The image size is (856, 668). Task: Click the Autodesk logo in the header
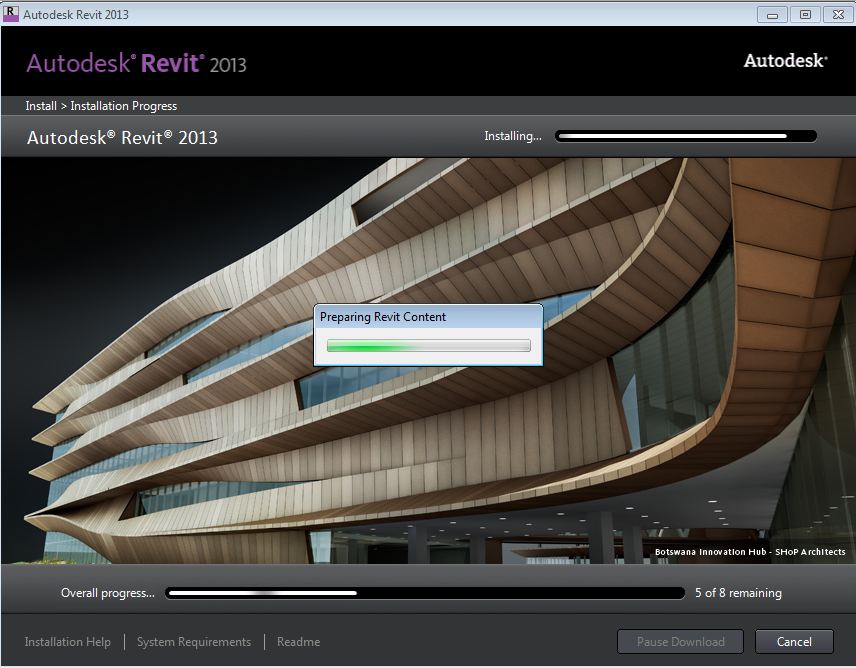click(785, 61)
